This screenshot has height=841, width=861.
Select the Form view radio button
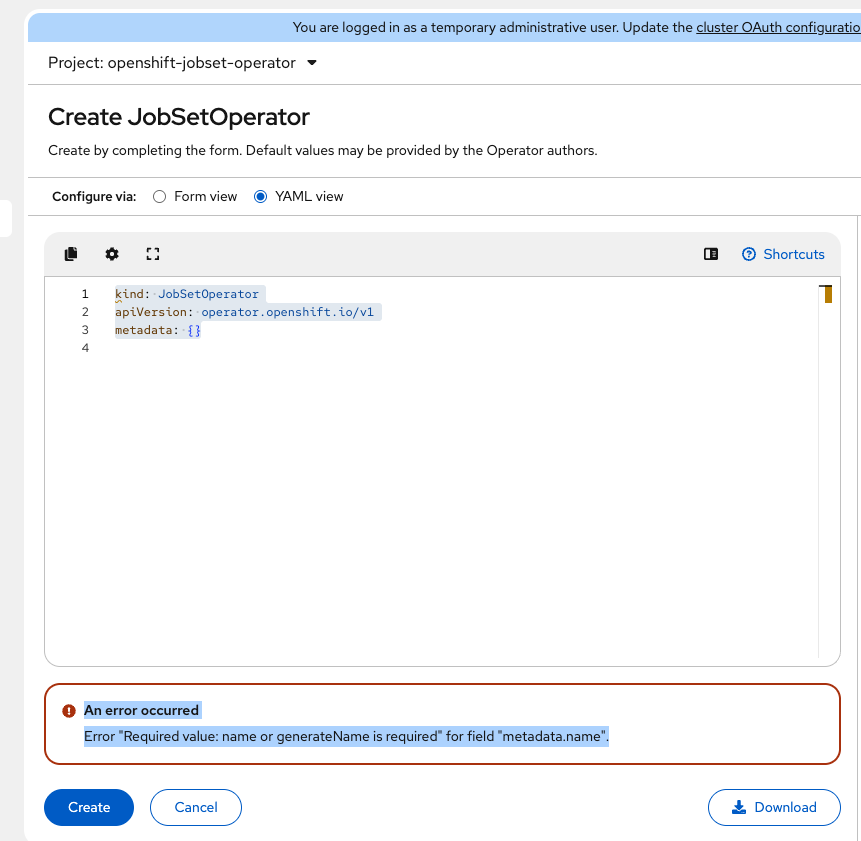coord(159,197)
